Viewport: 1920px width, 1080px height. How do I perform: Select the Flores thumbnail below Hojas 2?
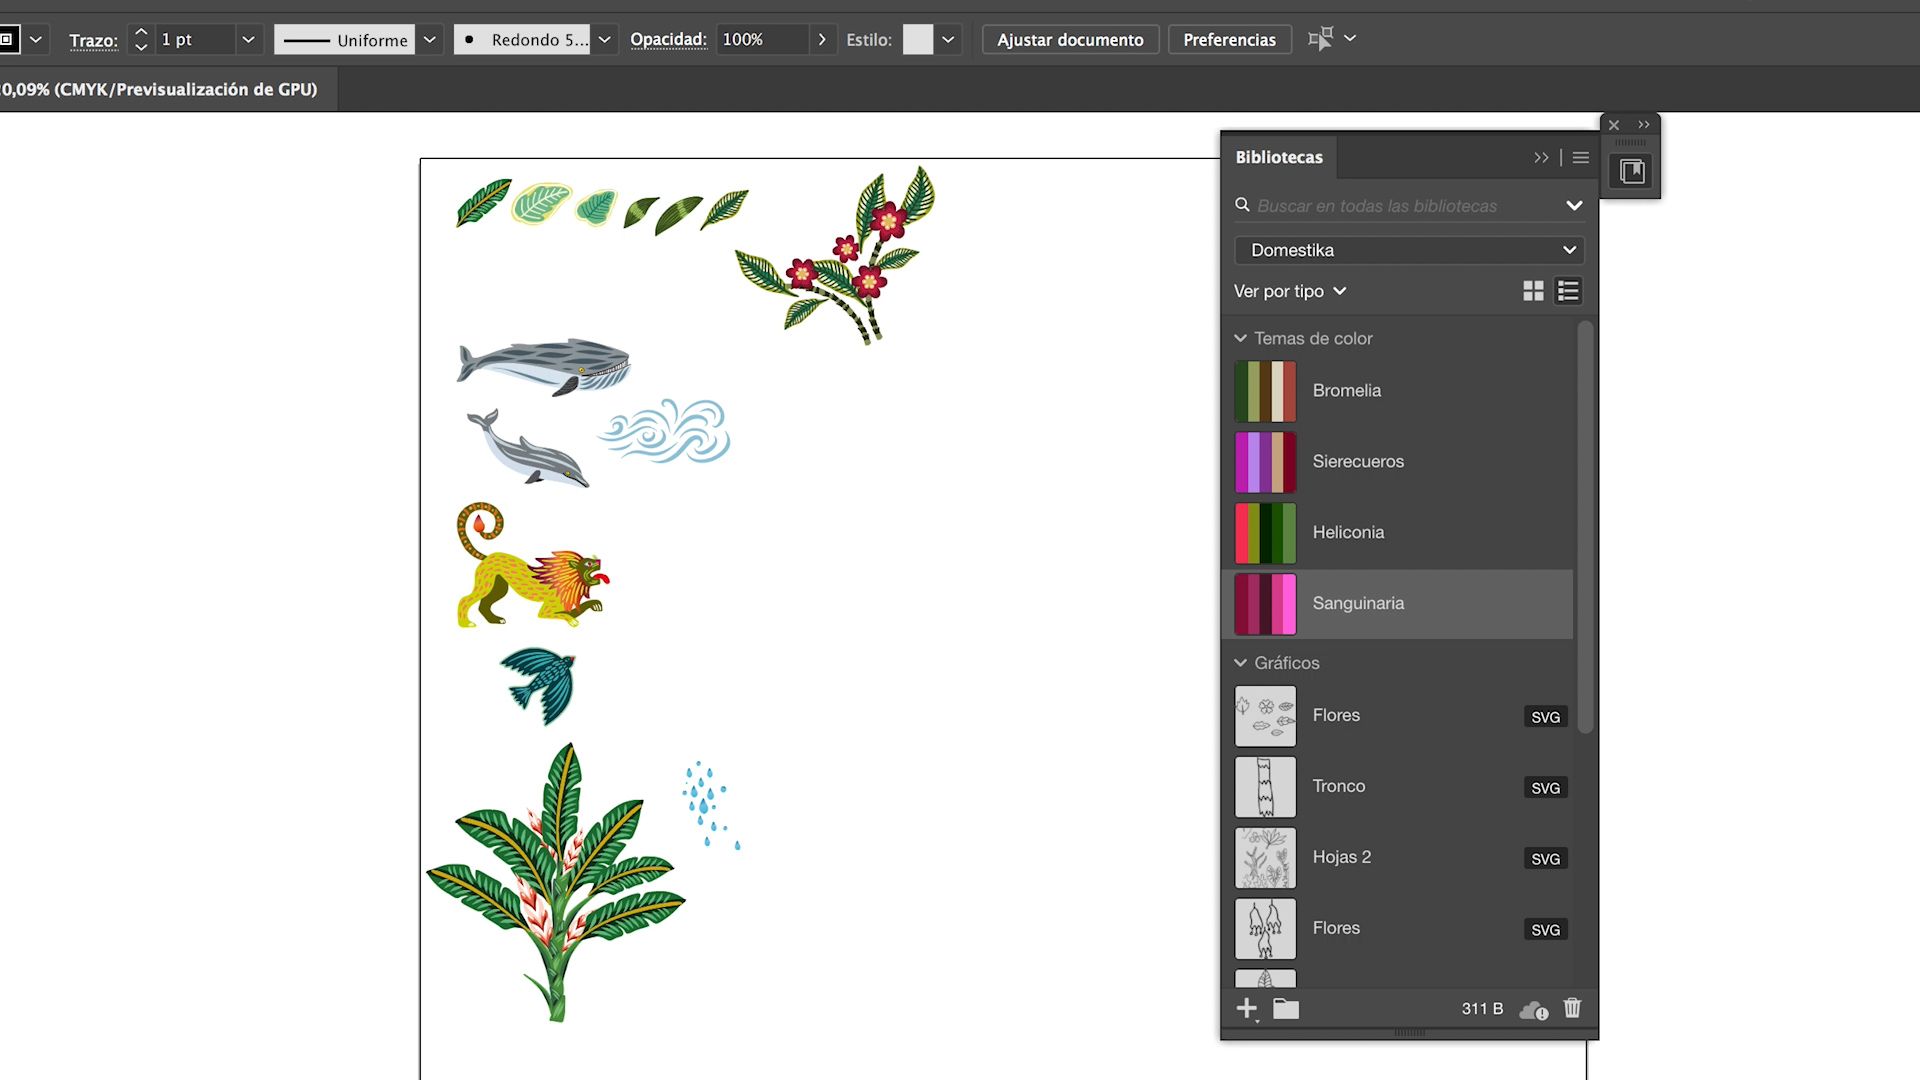point(1265,929)
